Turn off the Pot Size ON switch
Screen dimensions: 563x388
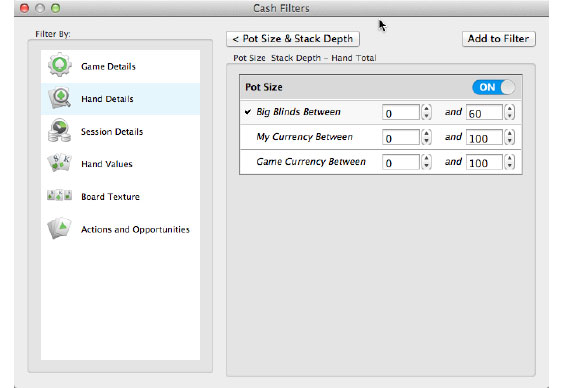click(x=493, y=87)
